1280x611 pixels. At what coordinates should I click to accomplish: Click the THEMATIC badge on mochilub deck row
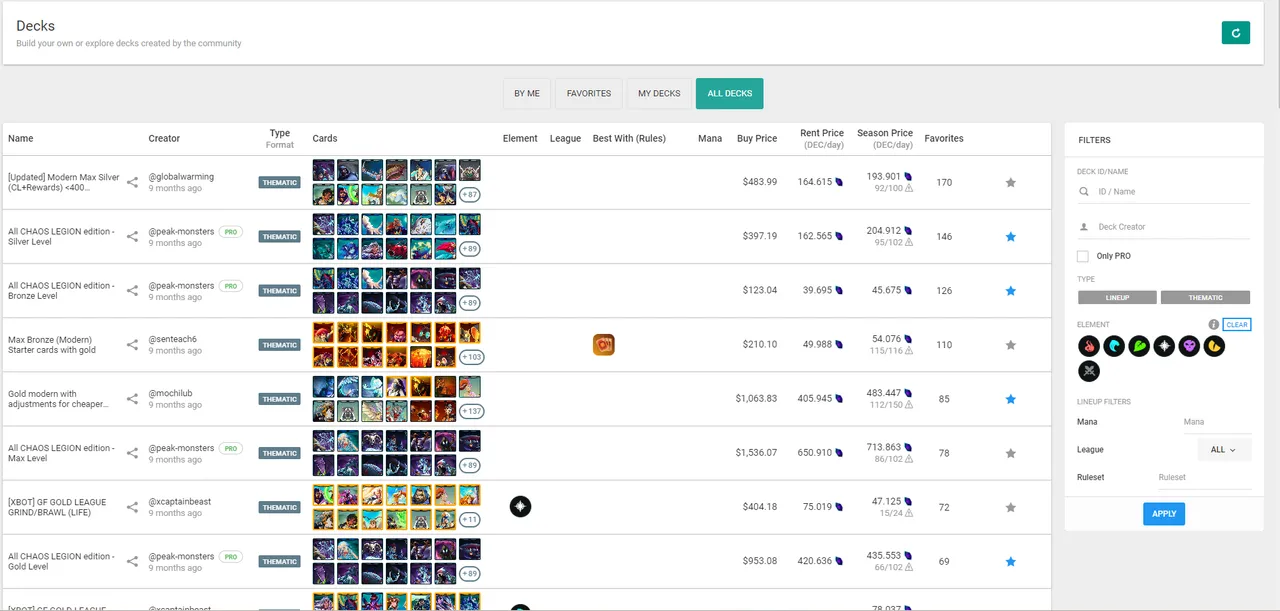(280, 399)
